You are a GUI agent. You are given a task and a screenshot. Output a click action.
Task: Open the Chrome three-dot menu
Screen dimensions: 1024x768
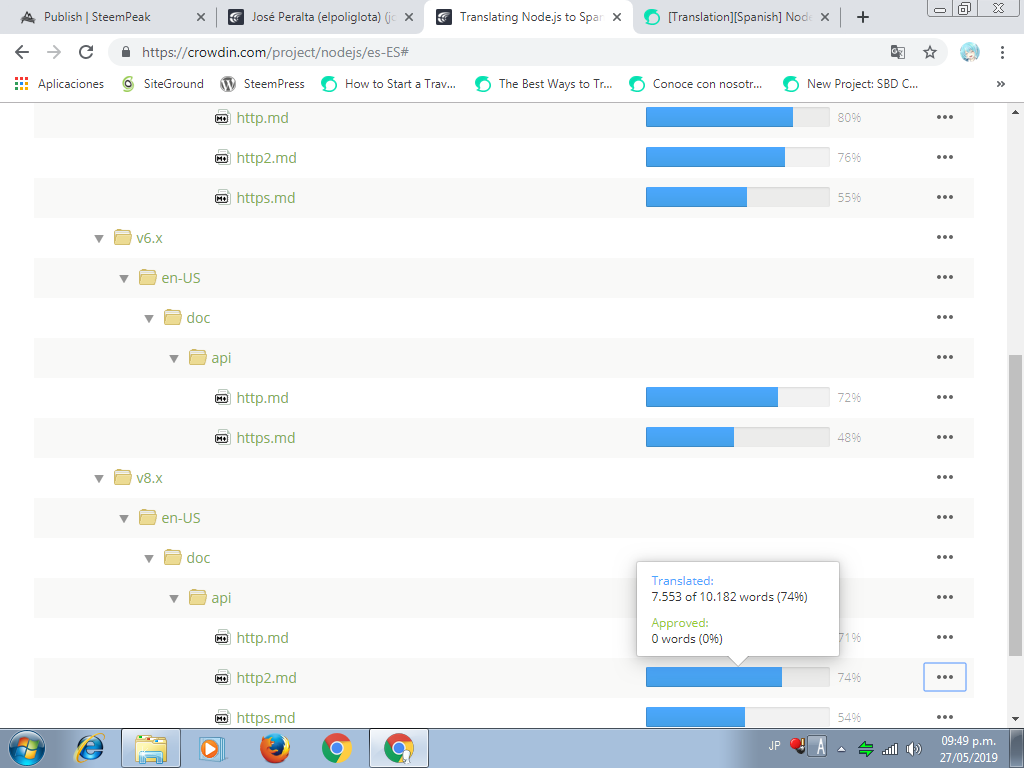(x=1002, y=52)
